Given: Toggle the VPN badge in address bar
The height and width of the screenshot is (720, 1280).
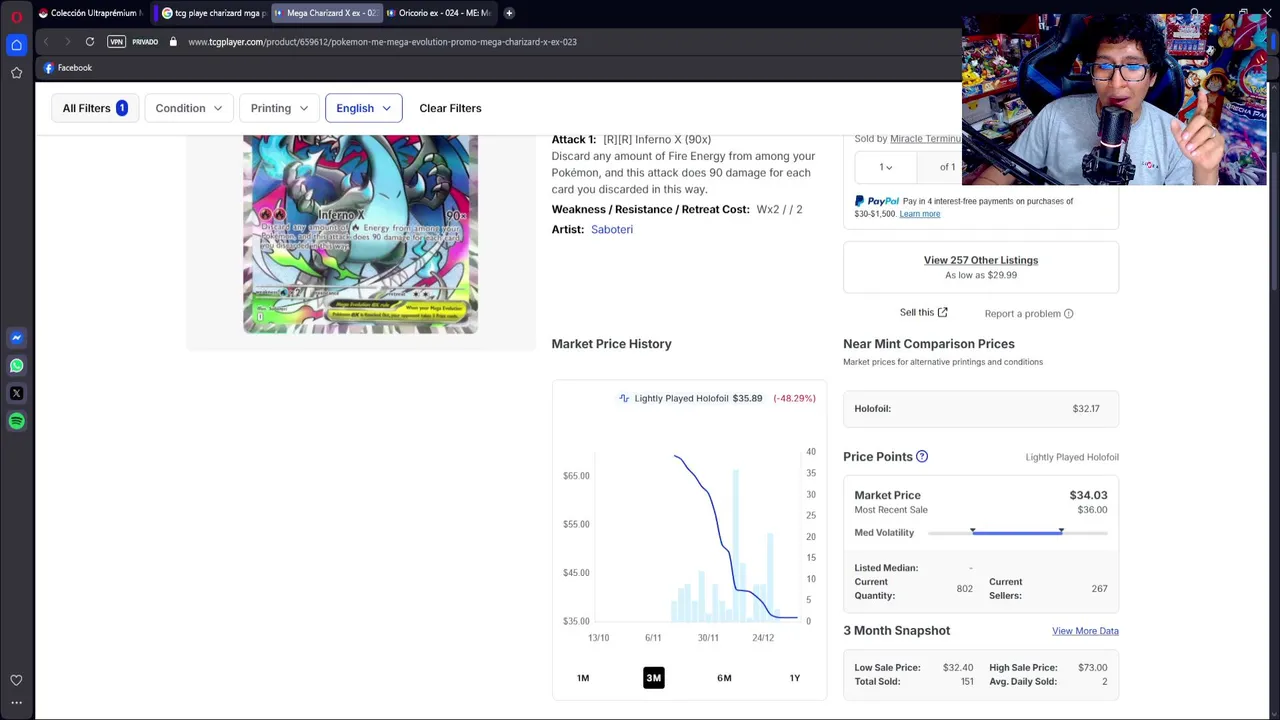Looking at the screenshot, I should pos(116,42).
